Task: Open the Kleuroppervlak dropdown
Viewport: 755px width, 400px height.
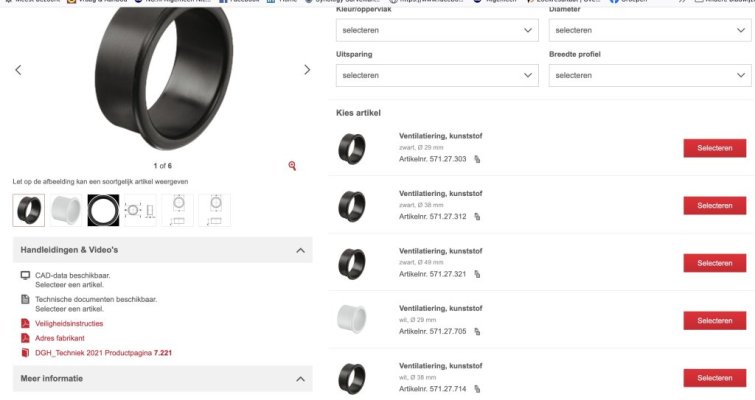Action: coord(438,31)
